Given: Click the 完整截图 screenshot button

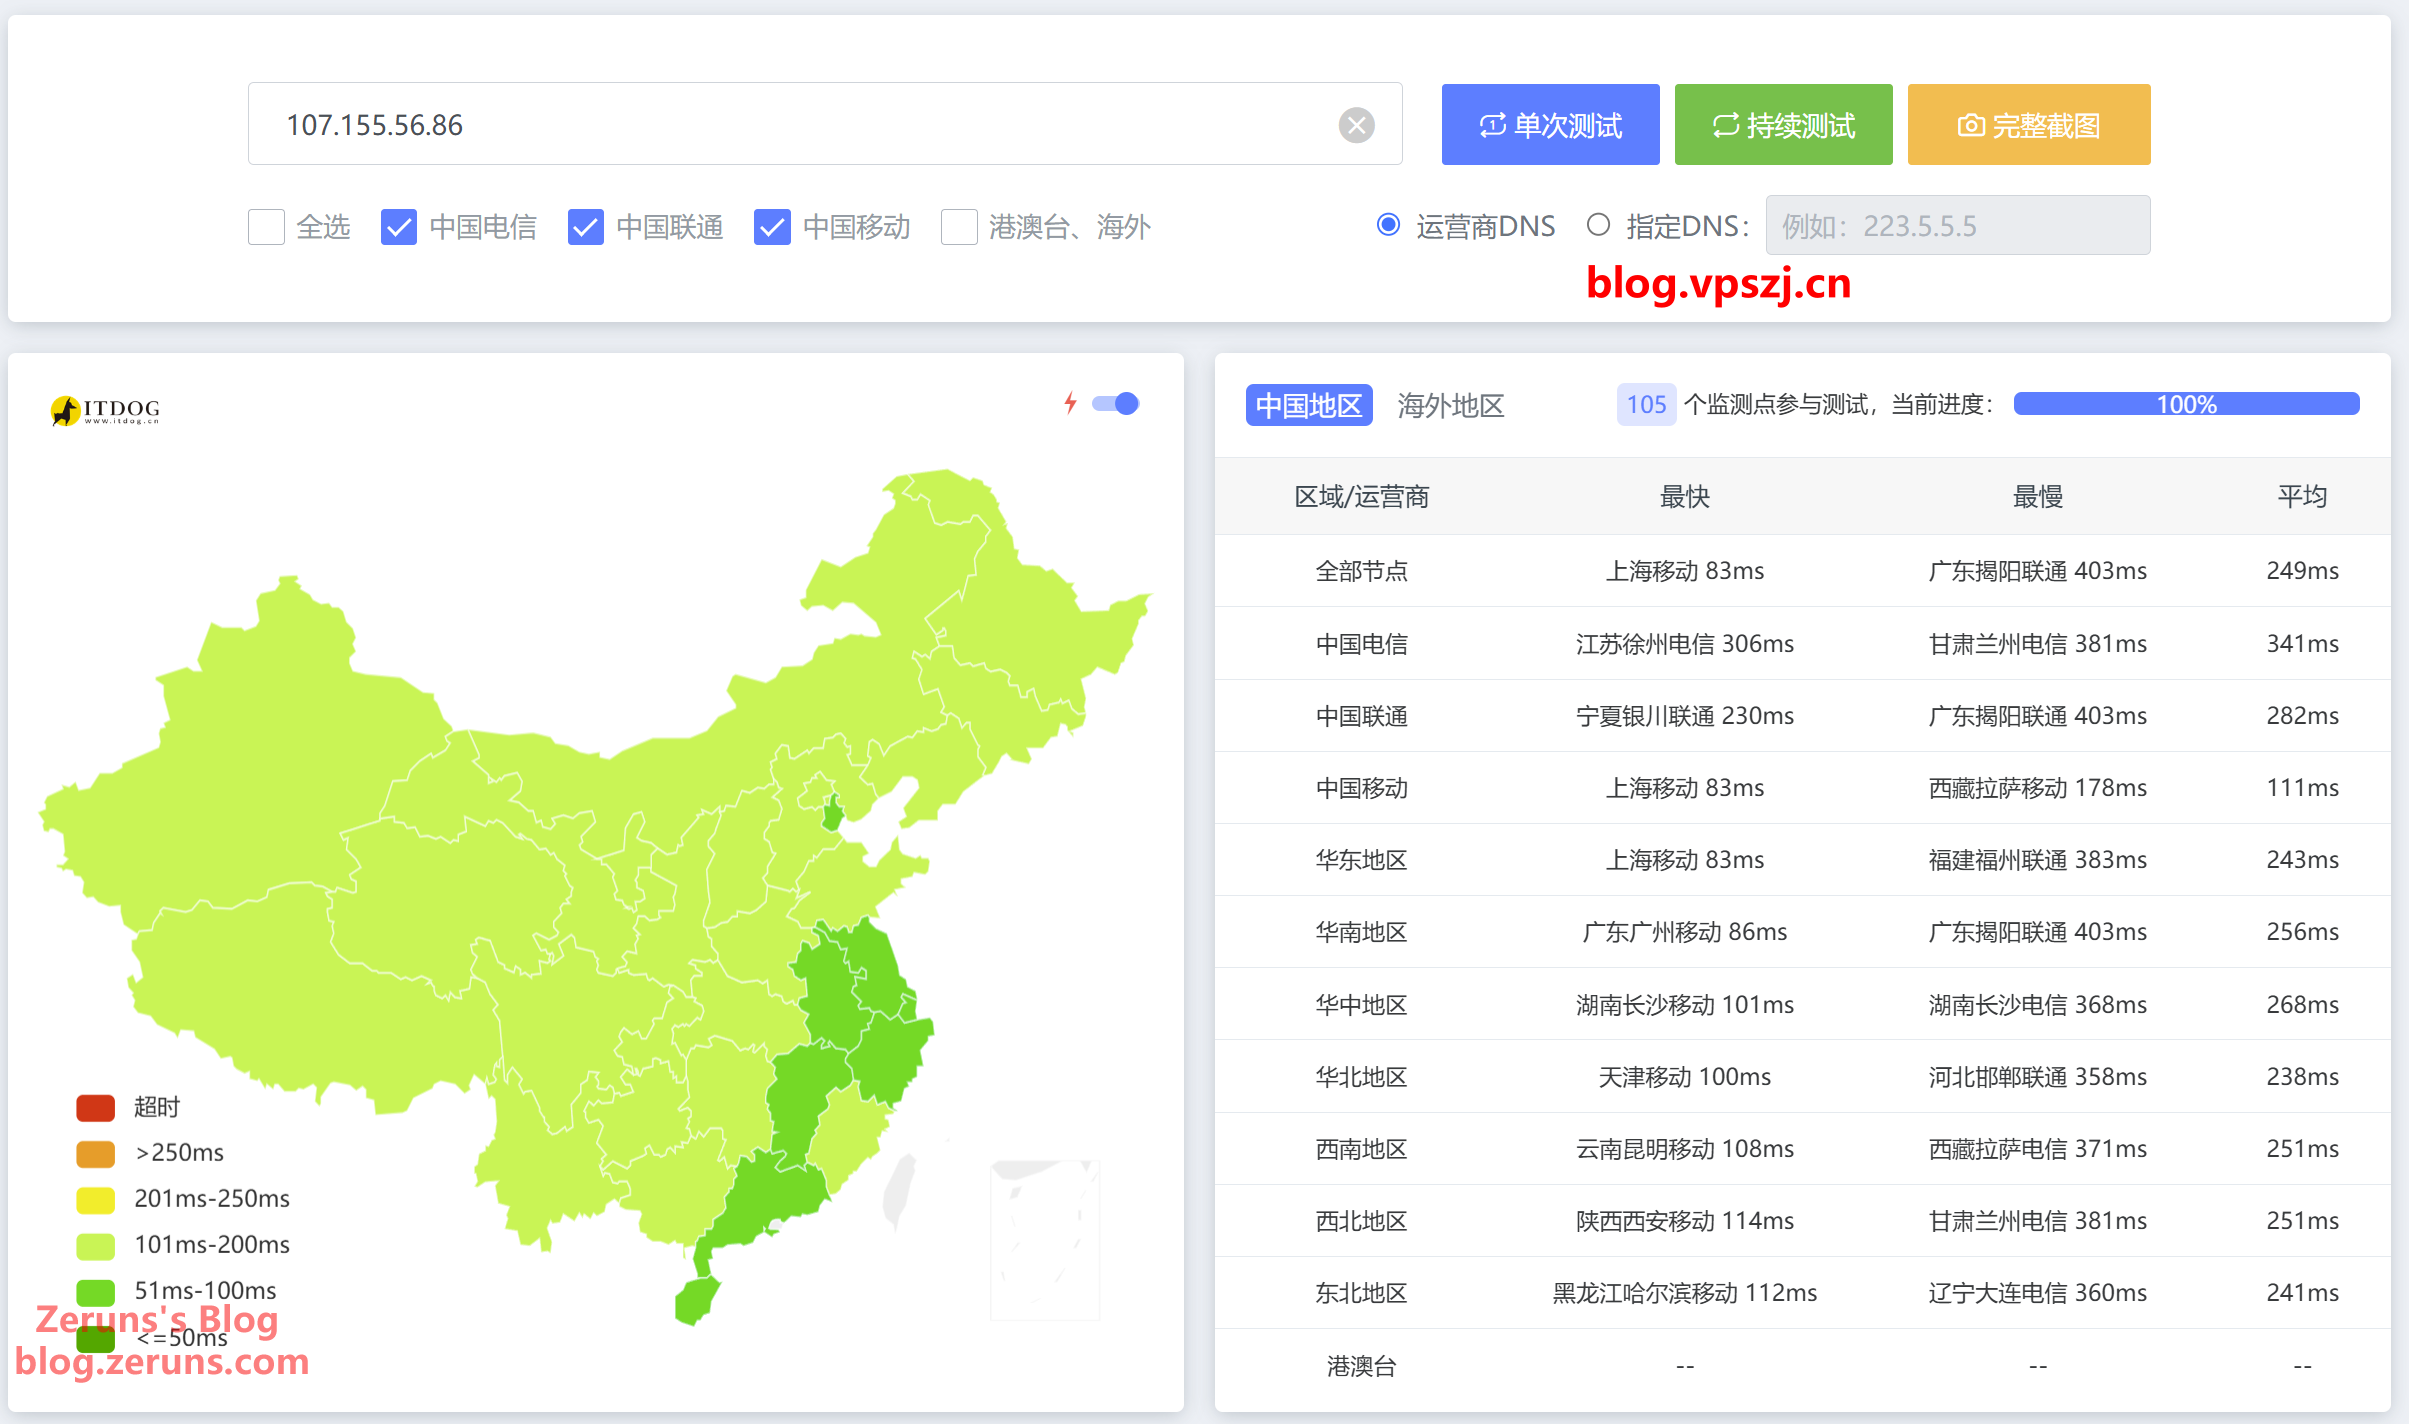Looking at the screenshot, I should [2029, 124].
